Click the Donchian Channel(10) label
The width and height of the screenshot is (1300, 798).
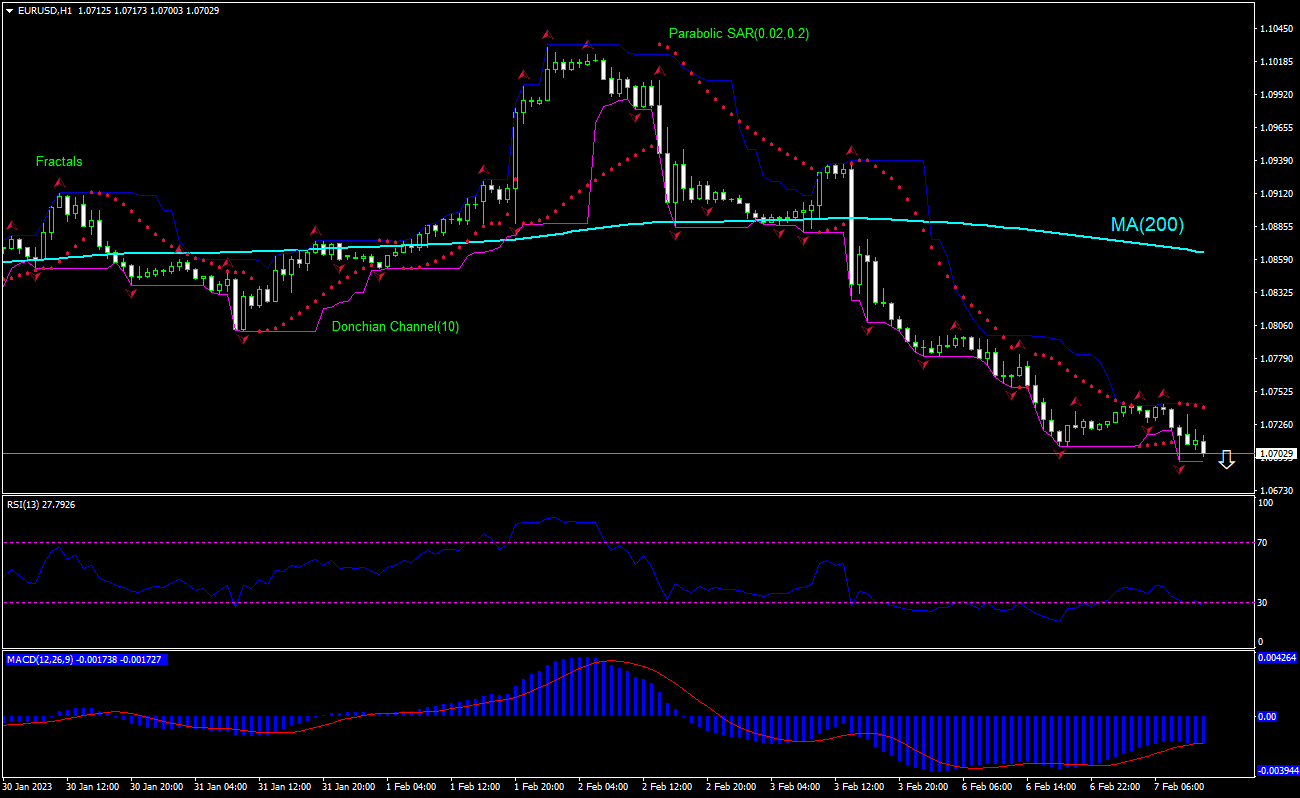tap(396, 326)
